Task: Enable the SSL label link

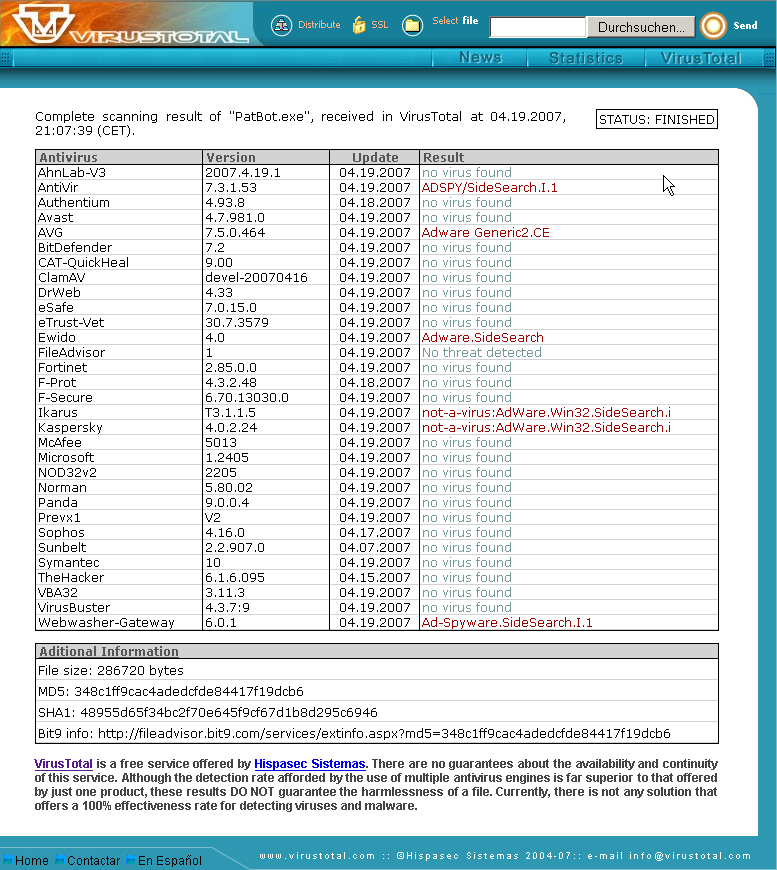Action: click(x=380, y=24)
